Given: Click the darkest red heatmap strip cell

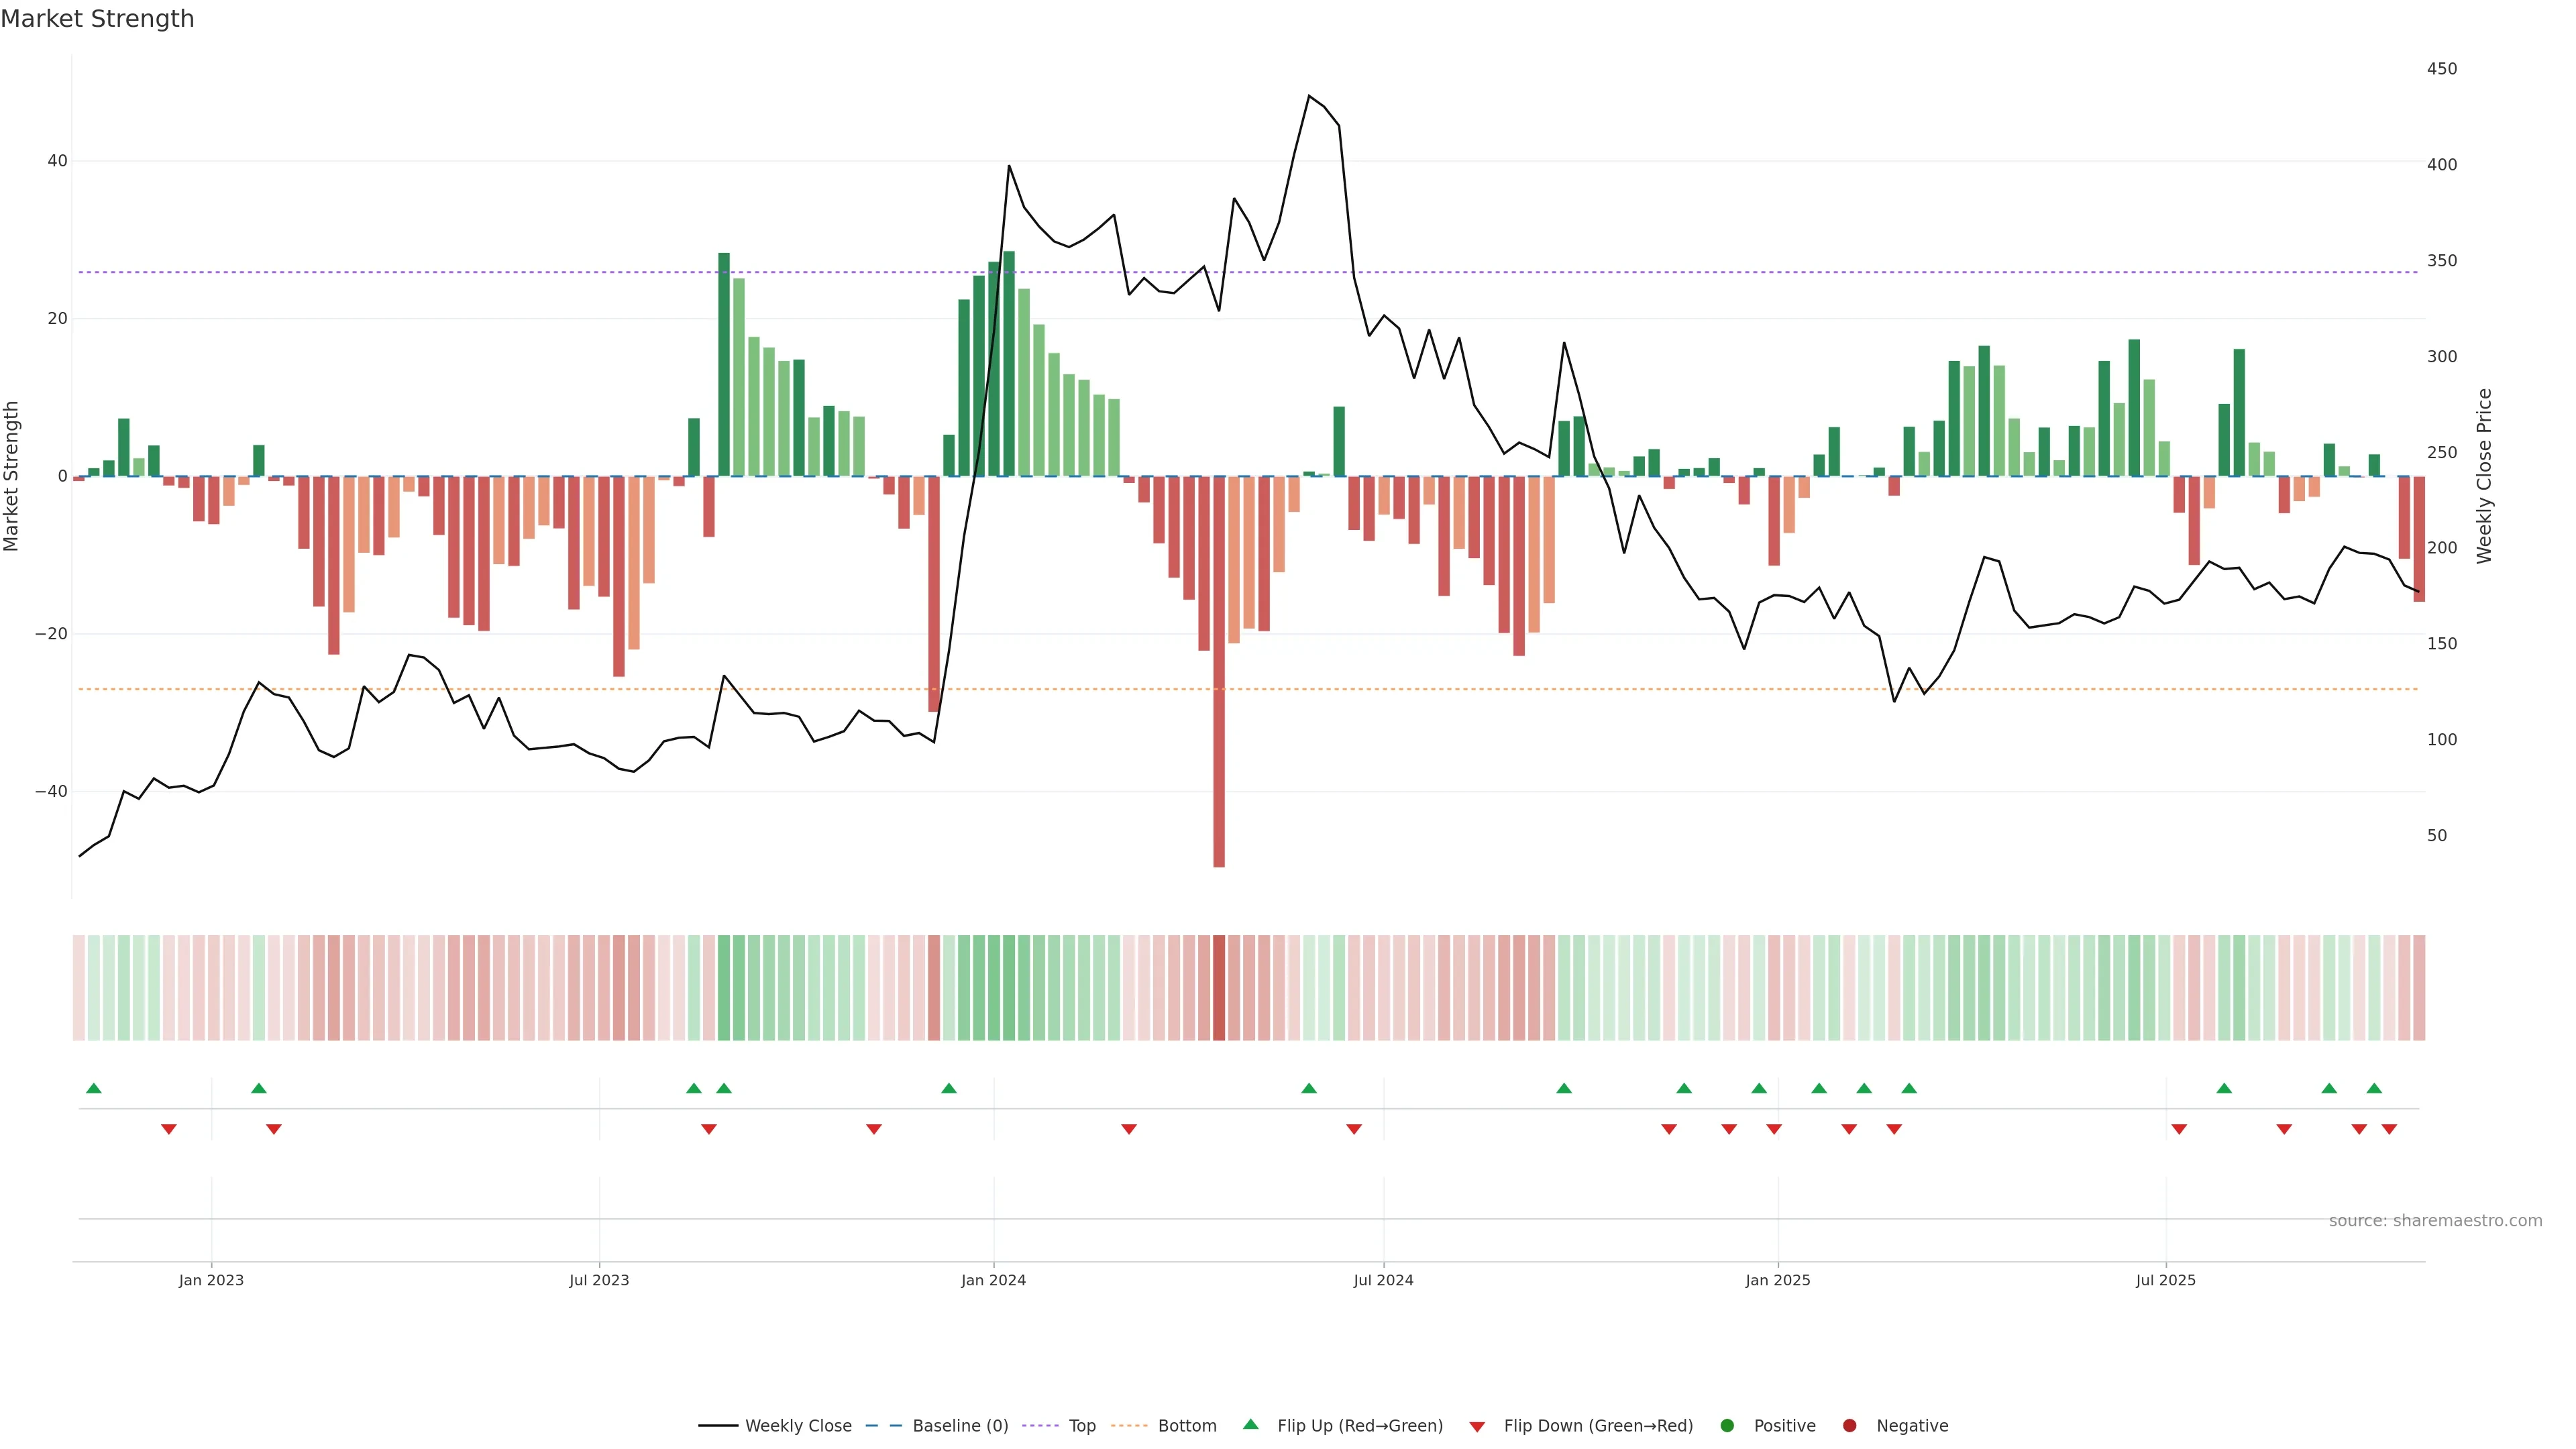Looking at the screenshot, I should click(x=1219, y=987).
